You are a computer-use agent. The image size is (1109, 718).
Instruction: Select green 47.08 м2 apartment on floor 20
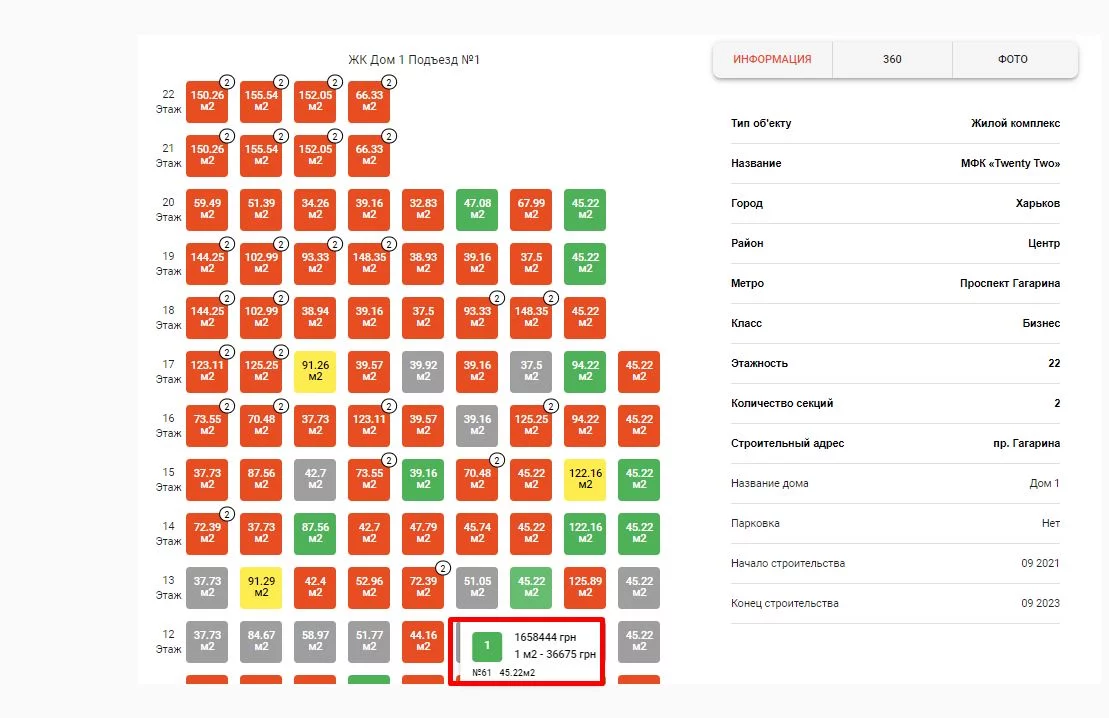(477, 209)
